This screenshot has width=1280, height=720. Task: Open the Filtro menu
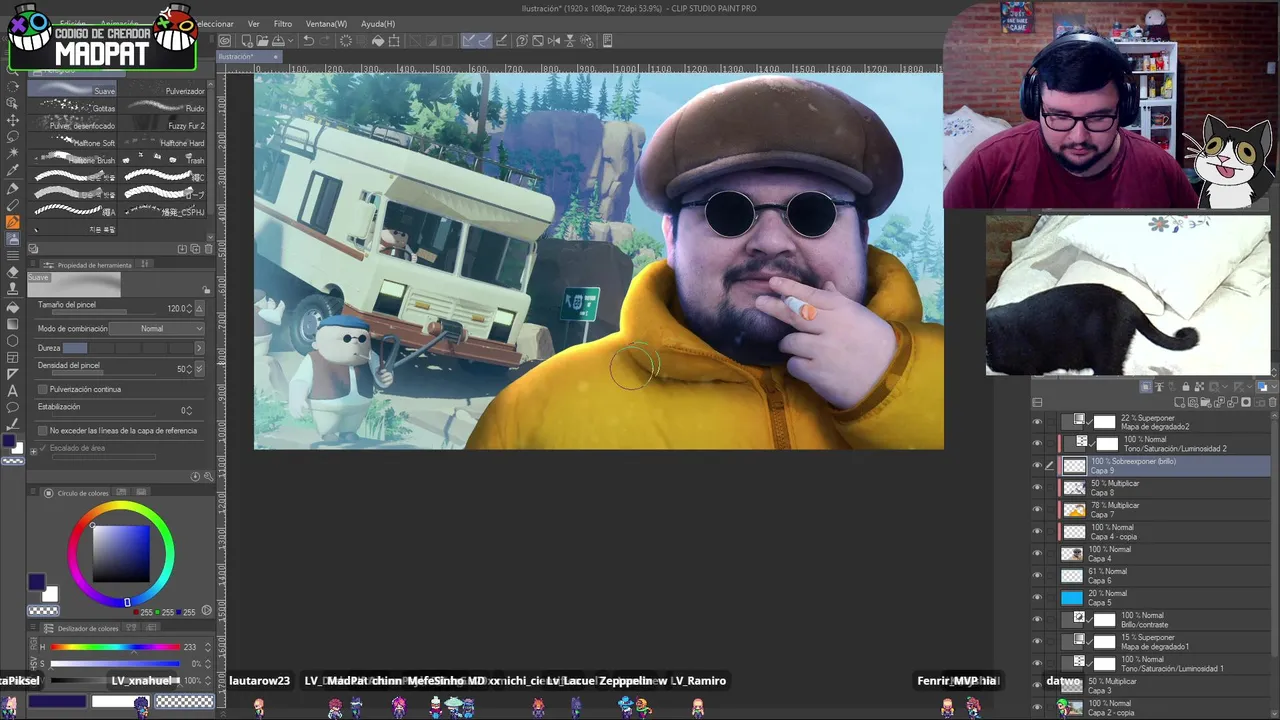coord(283,24)
